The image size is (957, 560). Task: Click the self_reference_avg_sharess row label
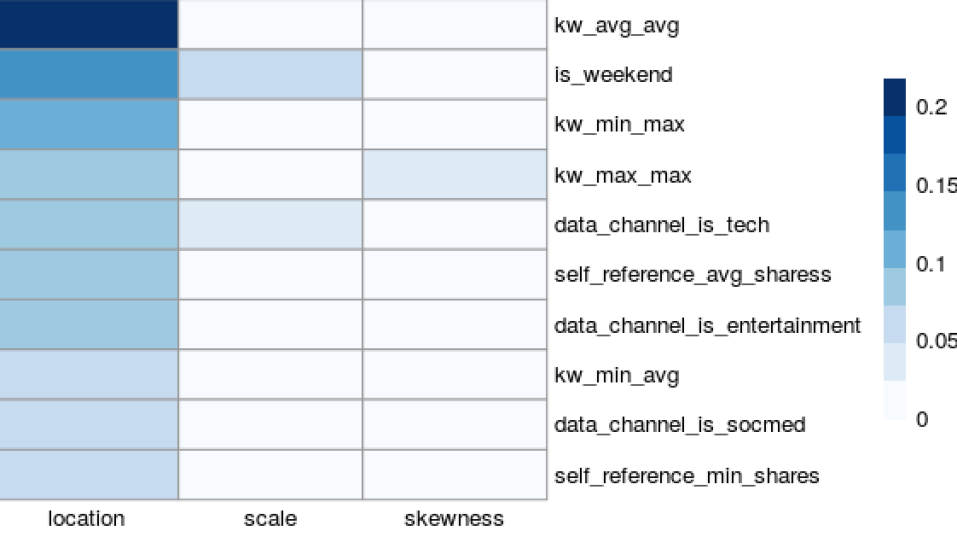(x=692, y=275)
